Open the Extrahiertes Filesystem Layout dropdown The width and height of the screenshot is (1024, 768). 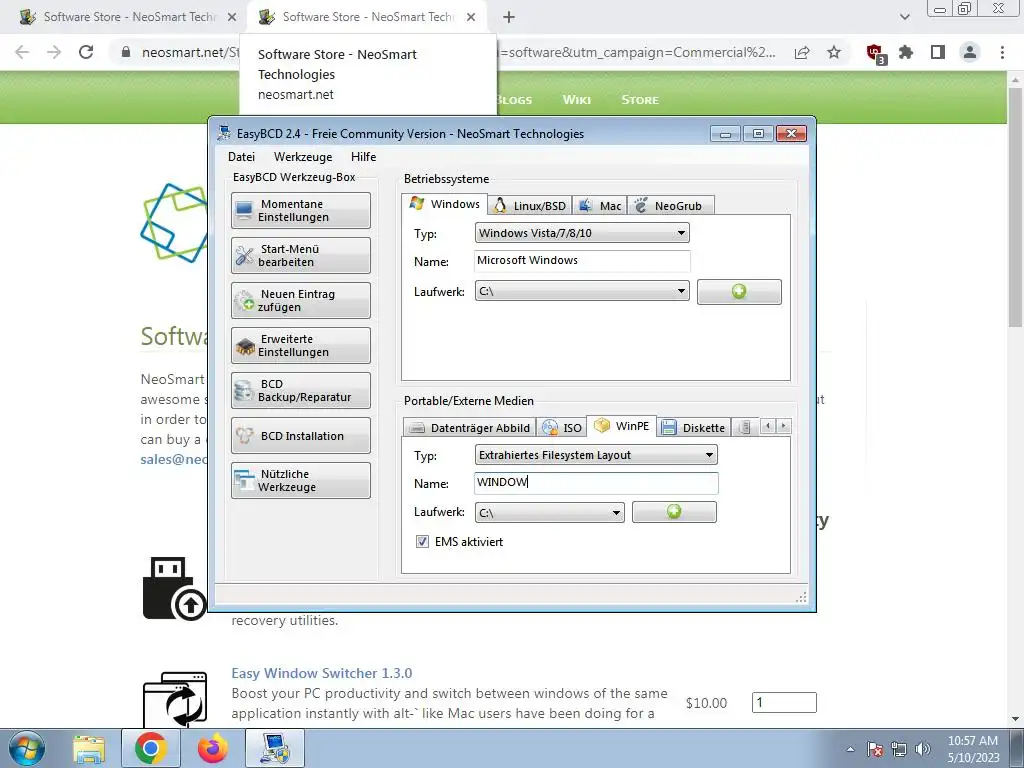tap(596, 455)
